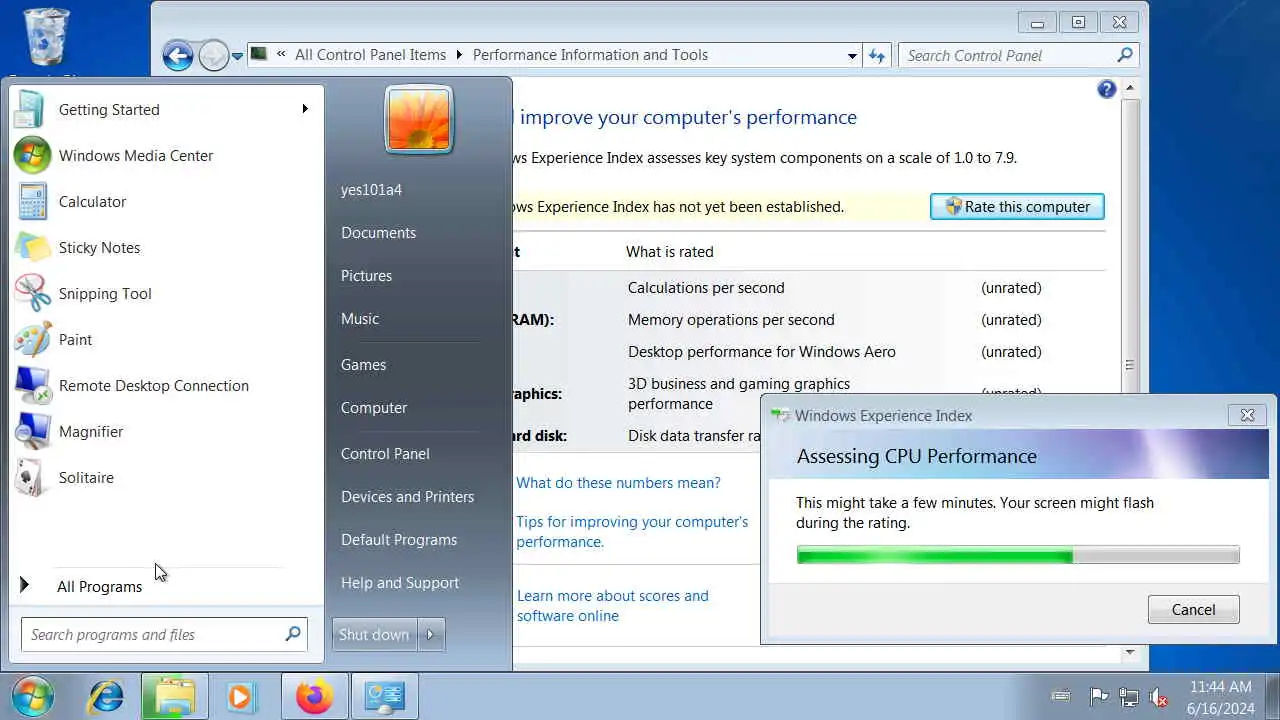Click the Start orb button
This screenshot has height=720, width=1280.
(33, 696)
